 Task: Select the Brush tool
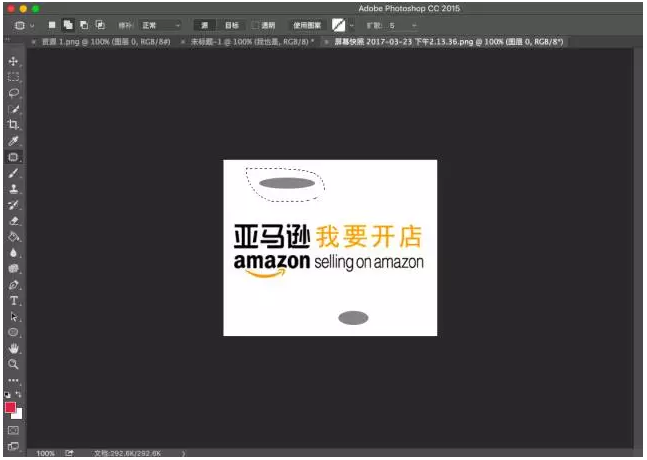point(13,173)
